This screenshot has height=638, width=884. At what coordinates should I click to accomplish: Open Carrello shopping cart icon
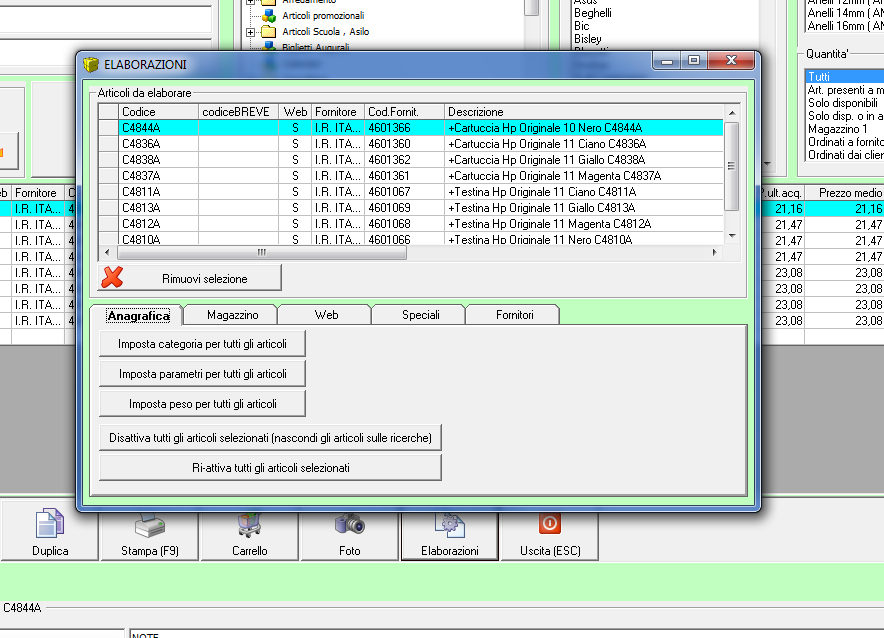pos(249,525)
